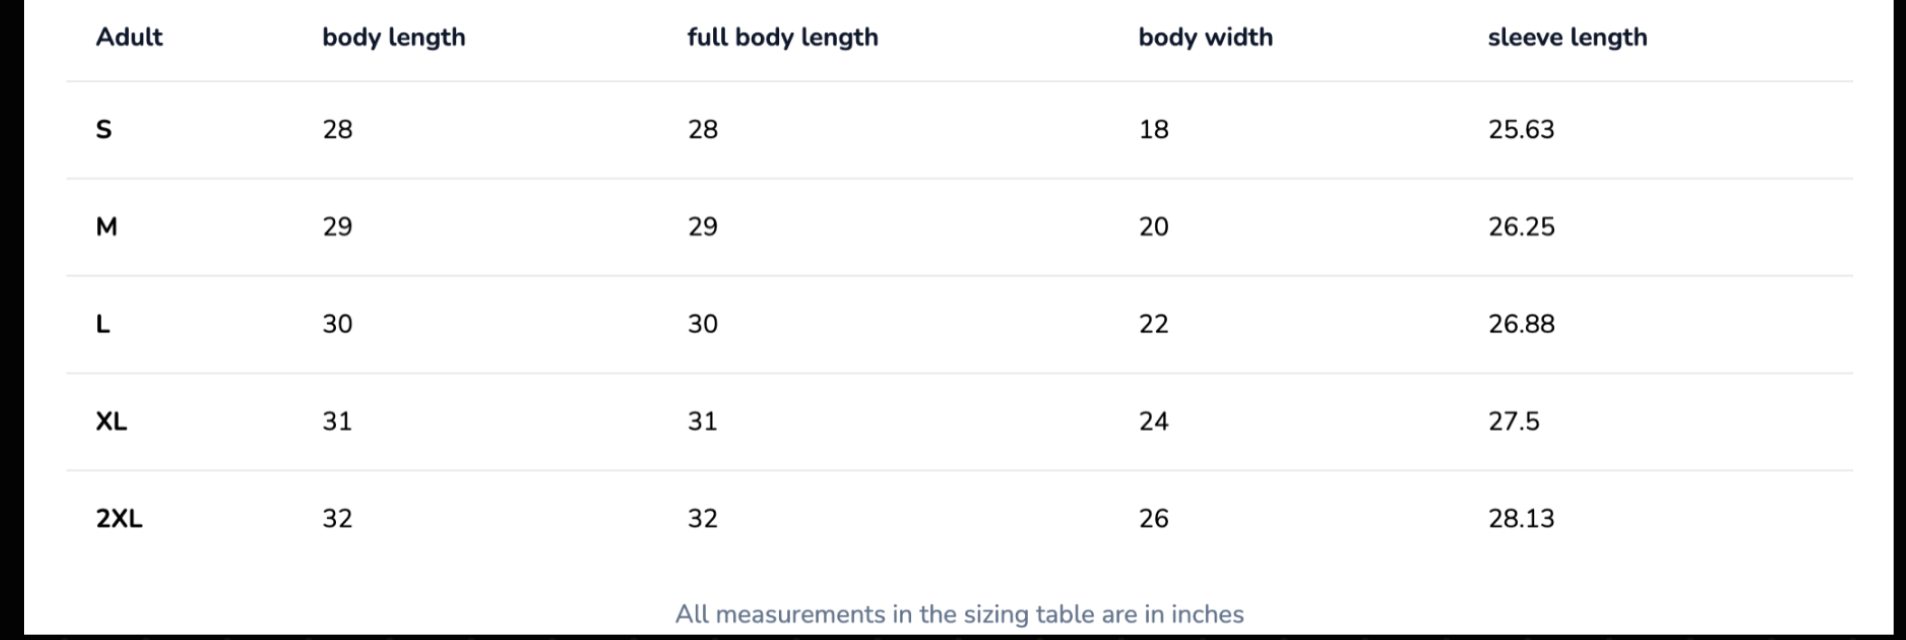Viewport: 1906px width, 640px height.
Task: Click the S body width value 18
Action: (x=1153, y=130)
